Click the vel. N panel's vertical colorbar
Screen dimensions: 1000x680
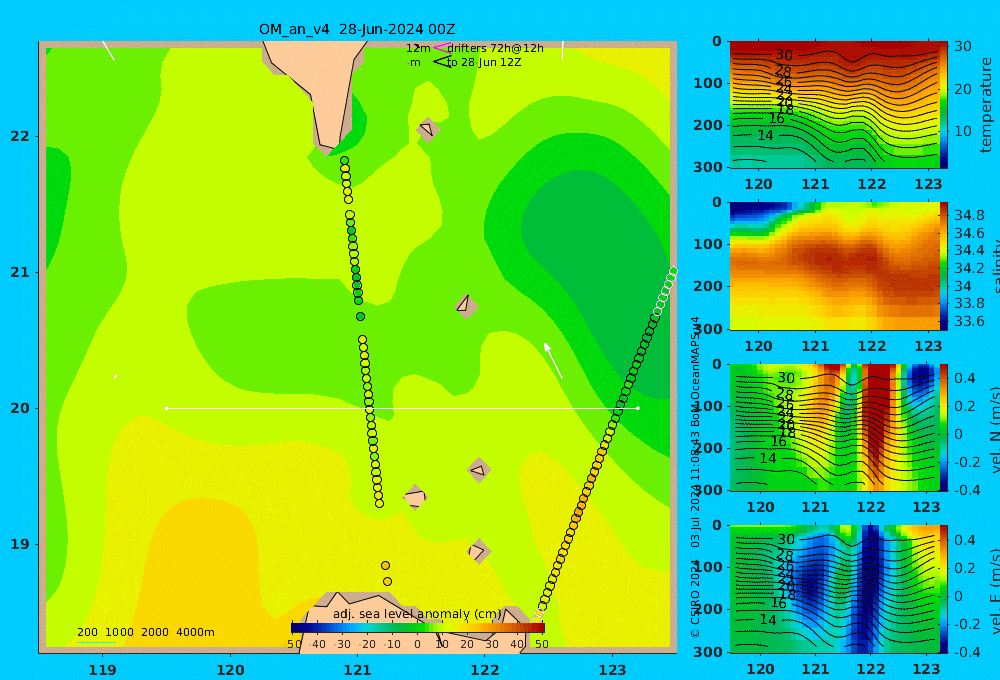tap(944, 427)
